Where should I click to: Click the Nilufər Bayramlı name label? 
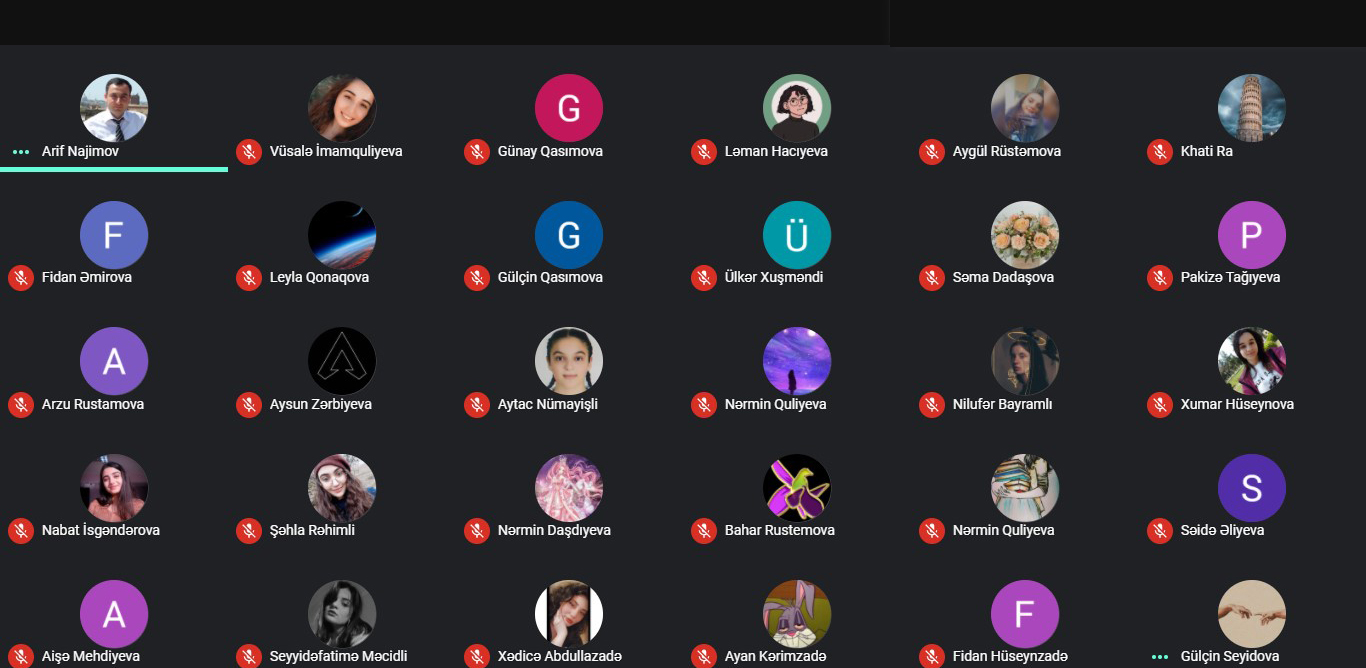click(x=1002, y=405)
